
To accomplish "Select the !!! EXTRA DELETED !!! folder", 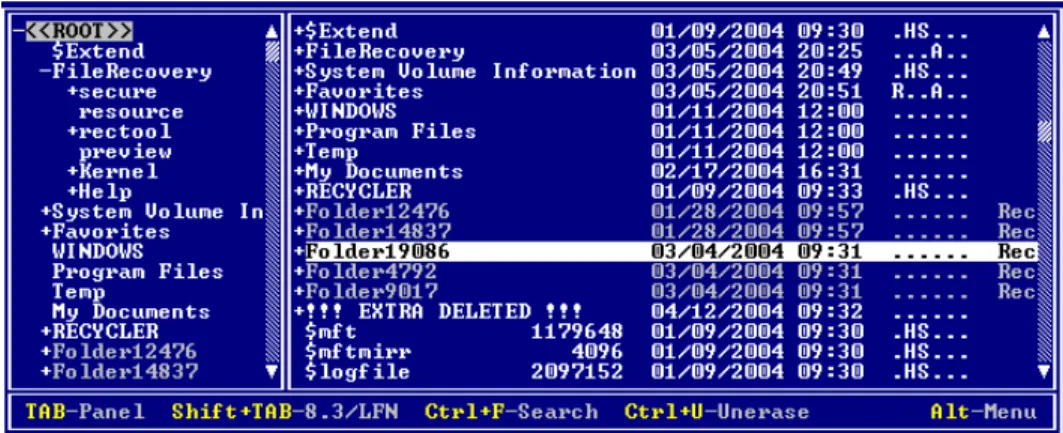I will point(664,312).
